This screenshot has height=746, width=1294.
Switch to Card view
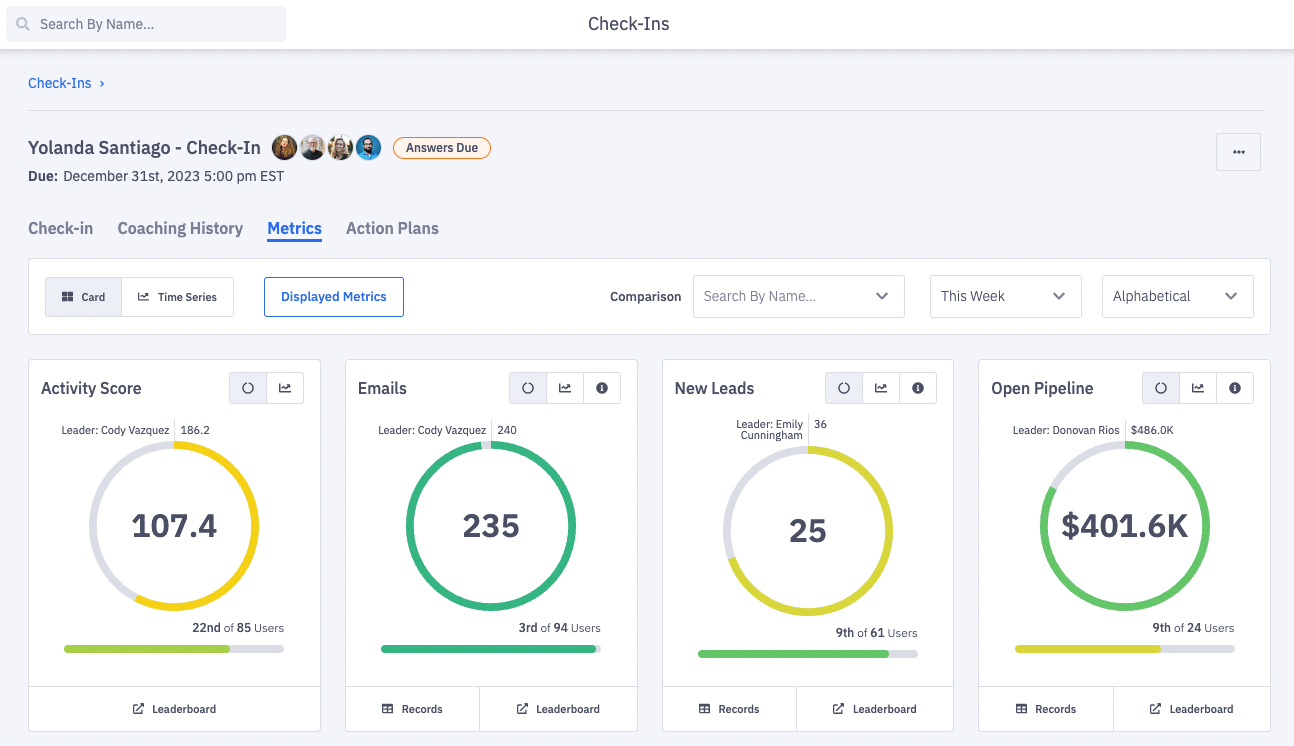(84, 297)
